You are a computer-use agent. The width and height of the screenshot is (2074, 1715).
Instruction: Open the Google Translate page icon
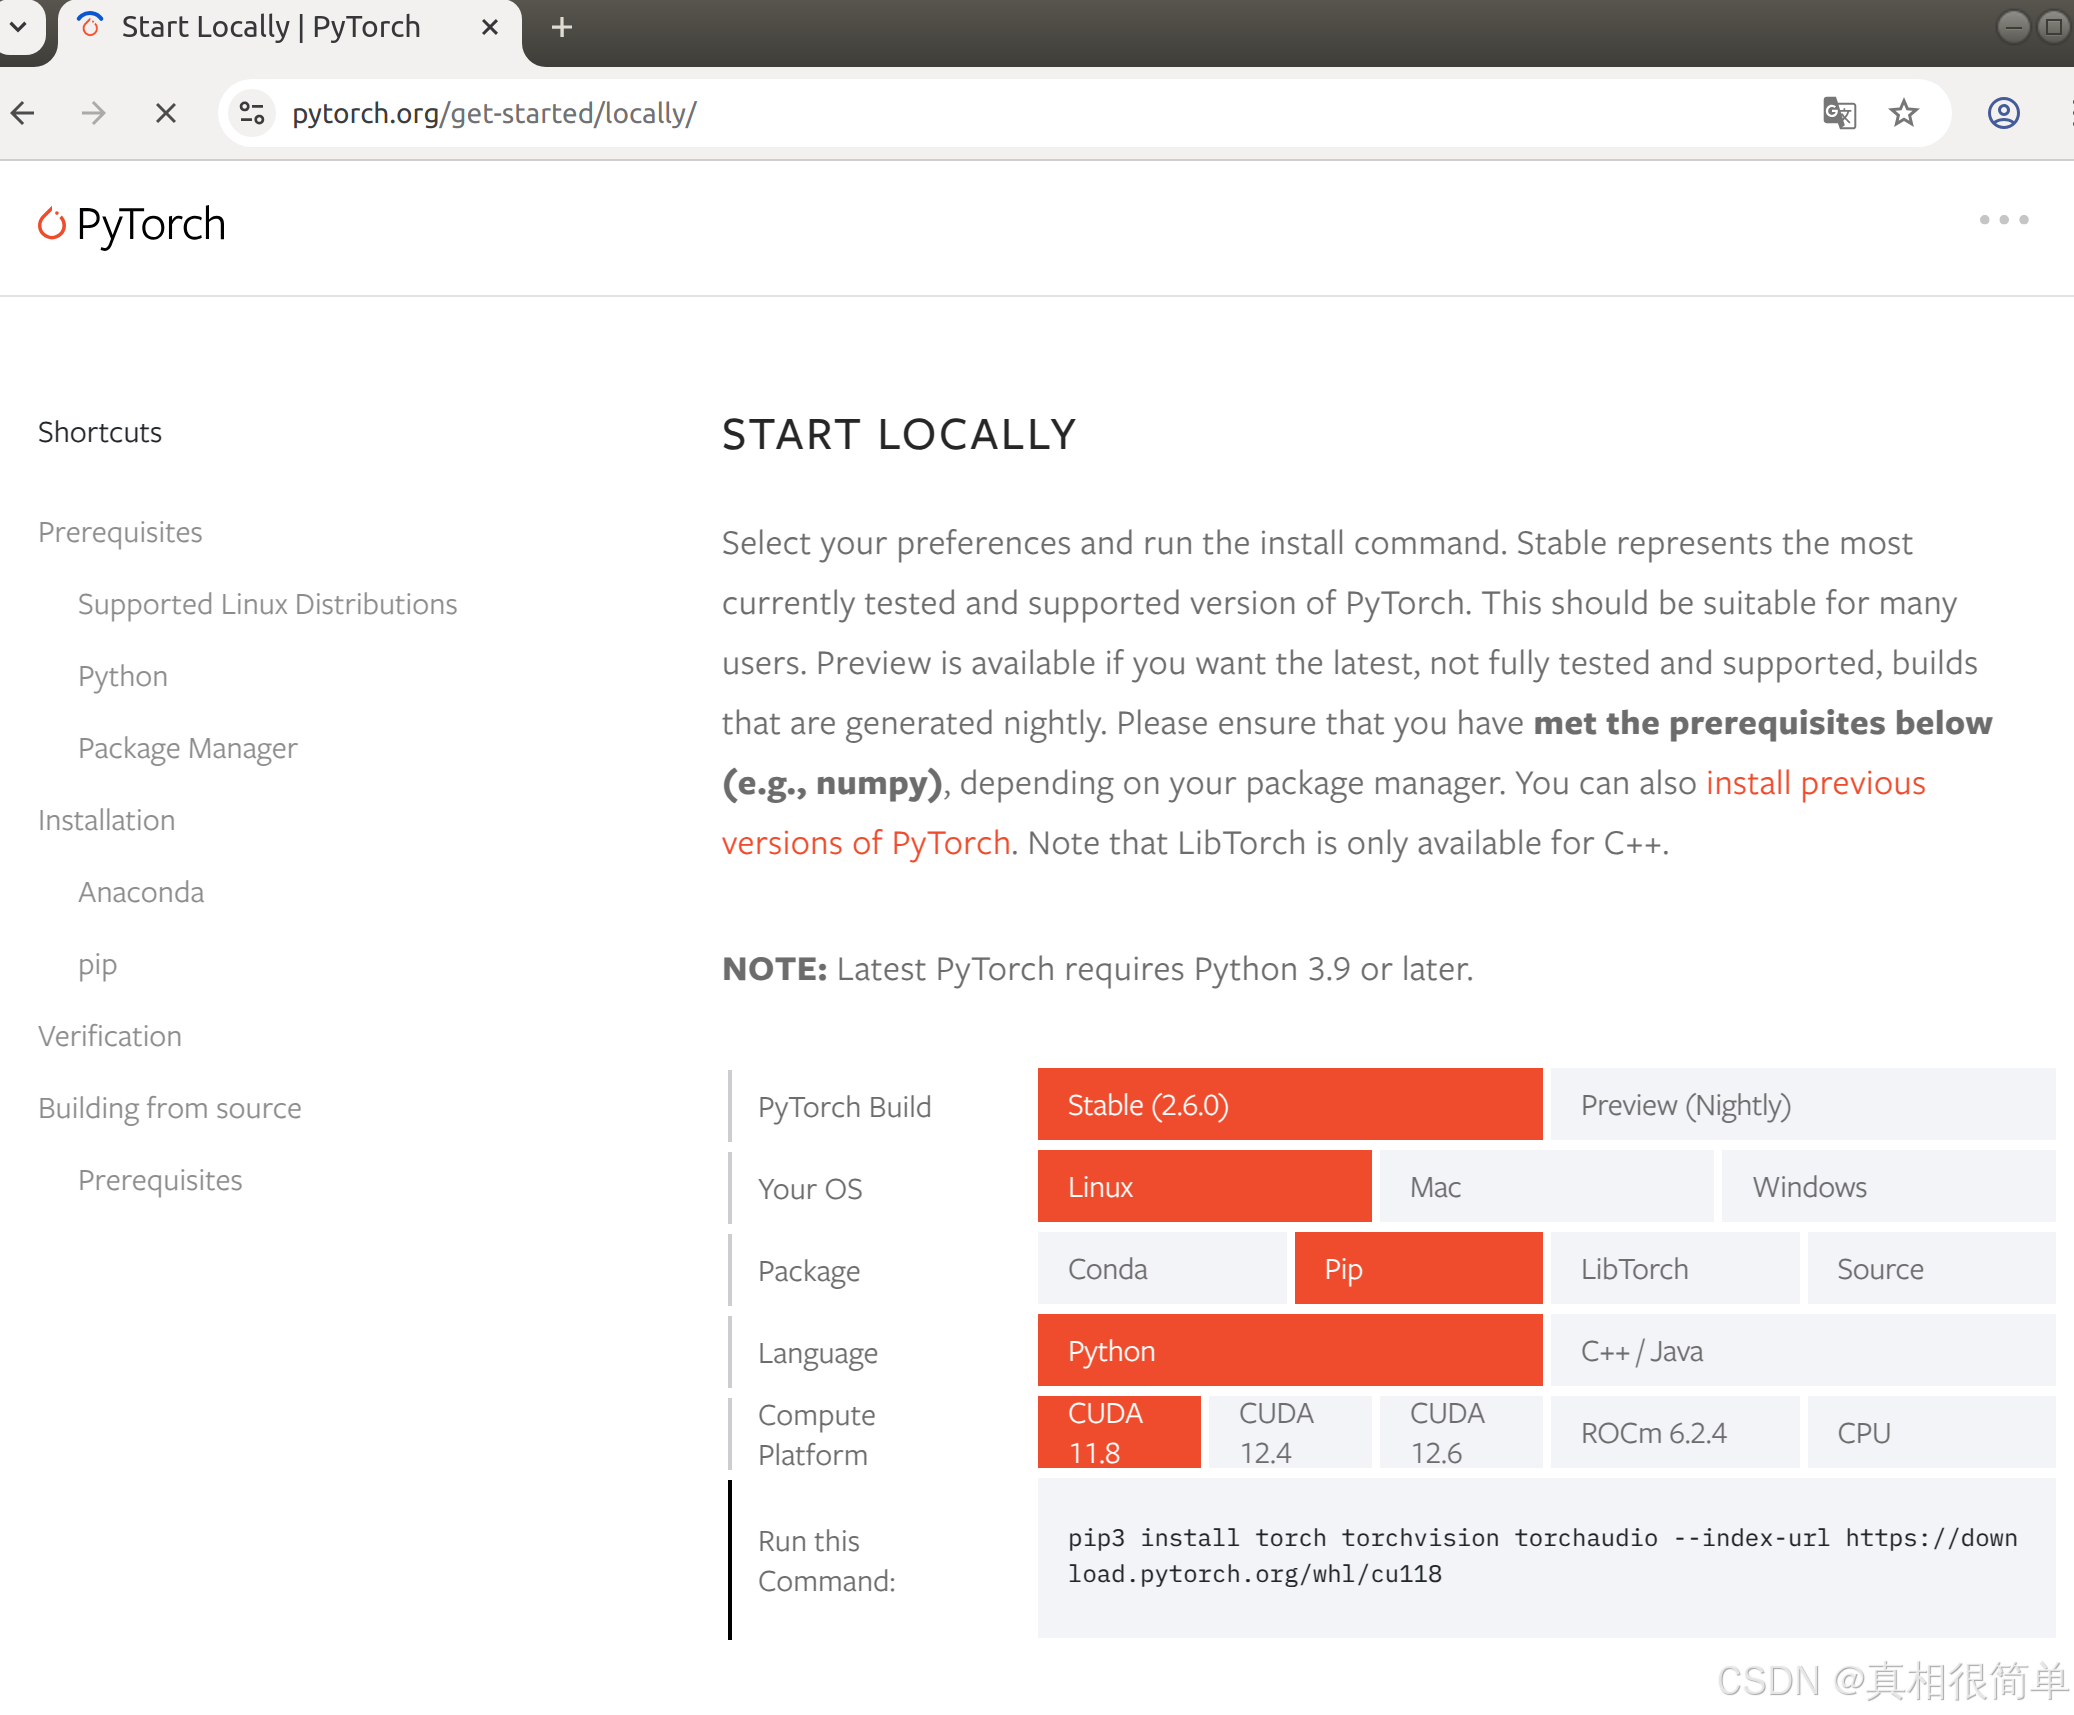[x=1839, y=113]
